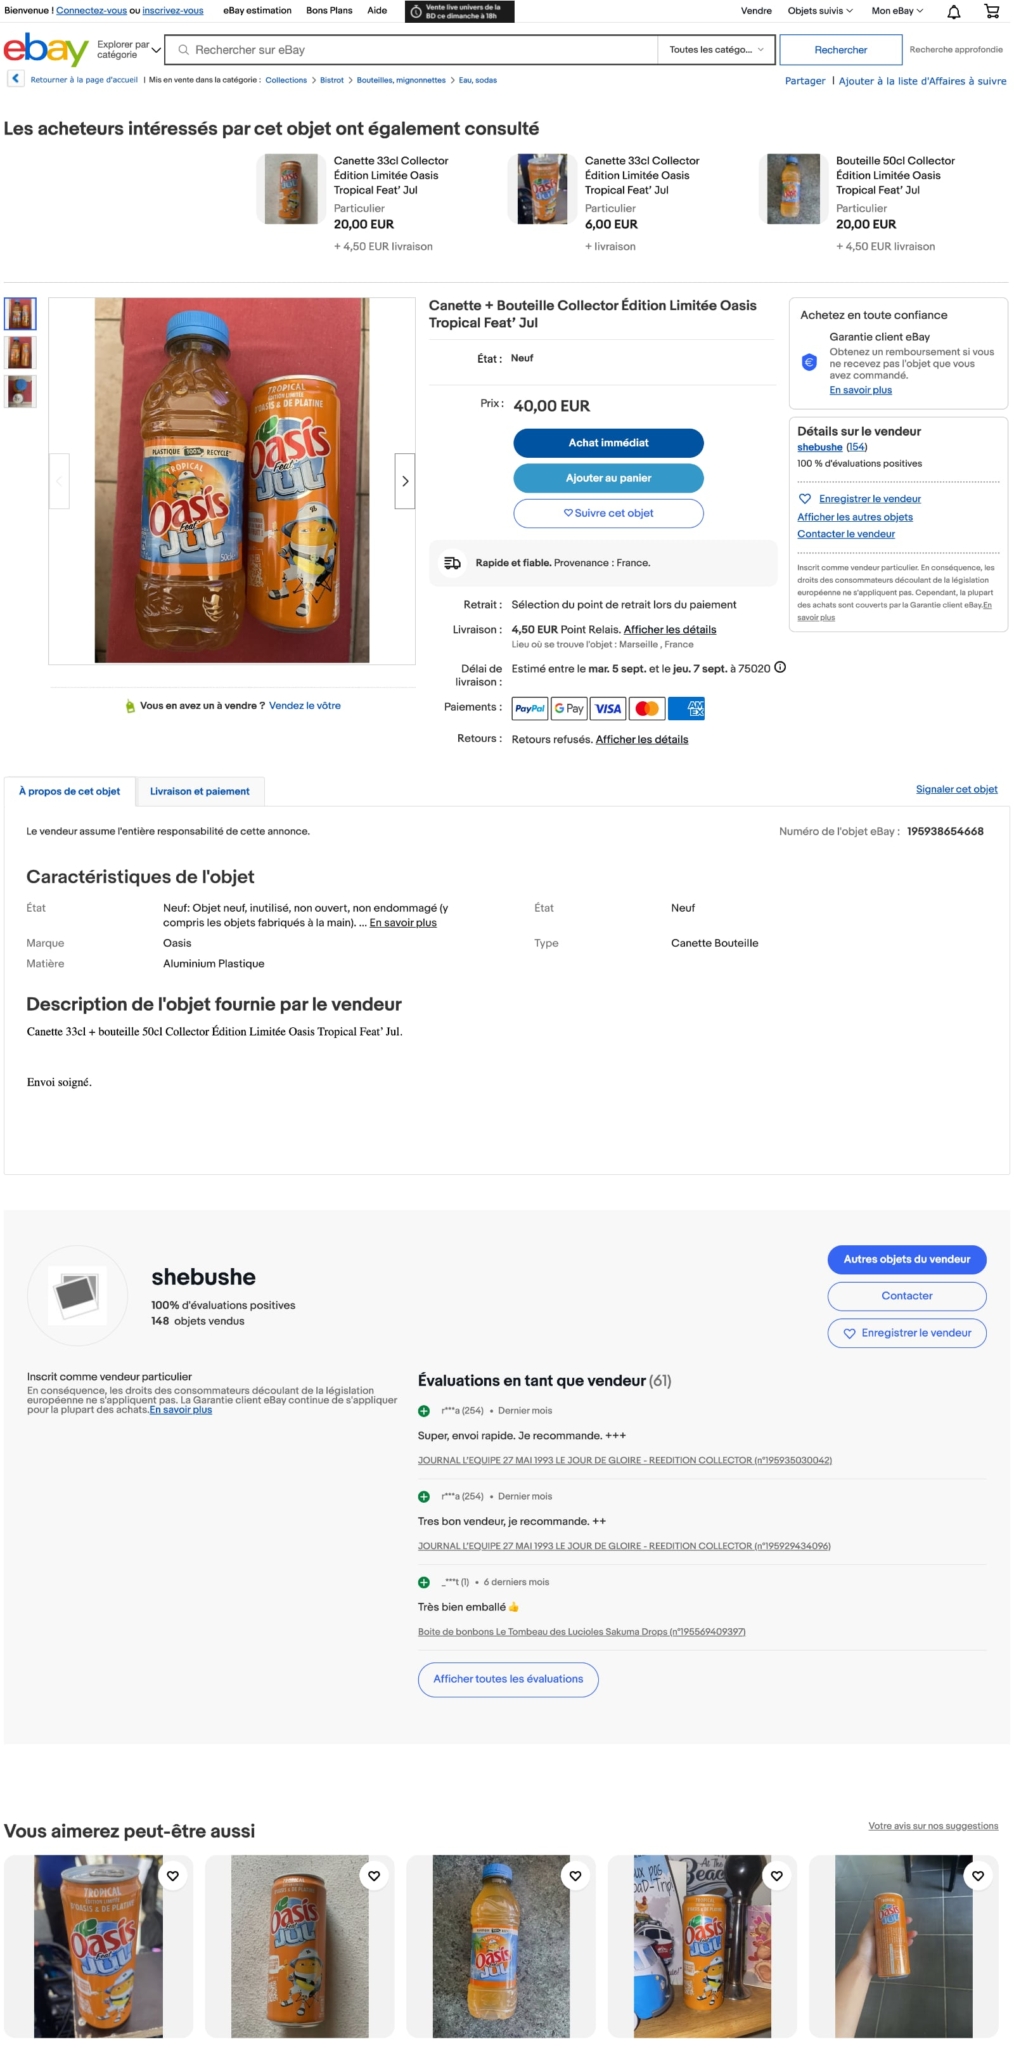
Task: Open the shopping cart icon
Action: pyautogui.click(x=991, y=12)
